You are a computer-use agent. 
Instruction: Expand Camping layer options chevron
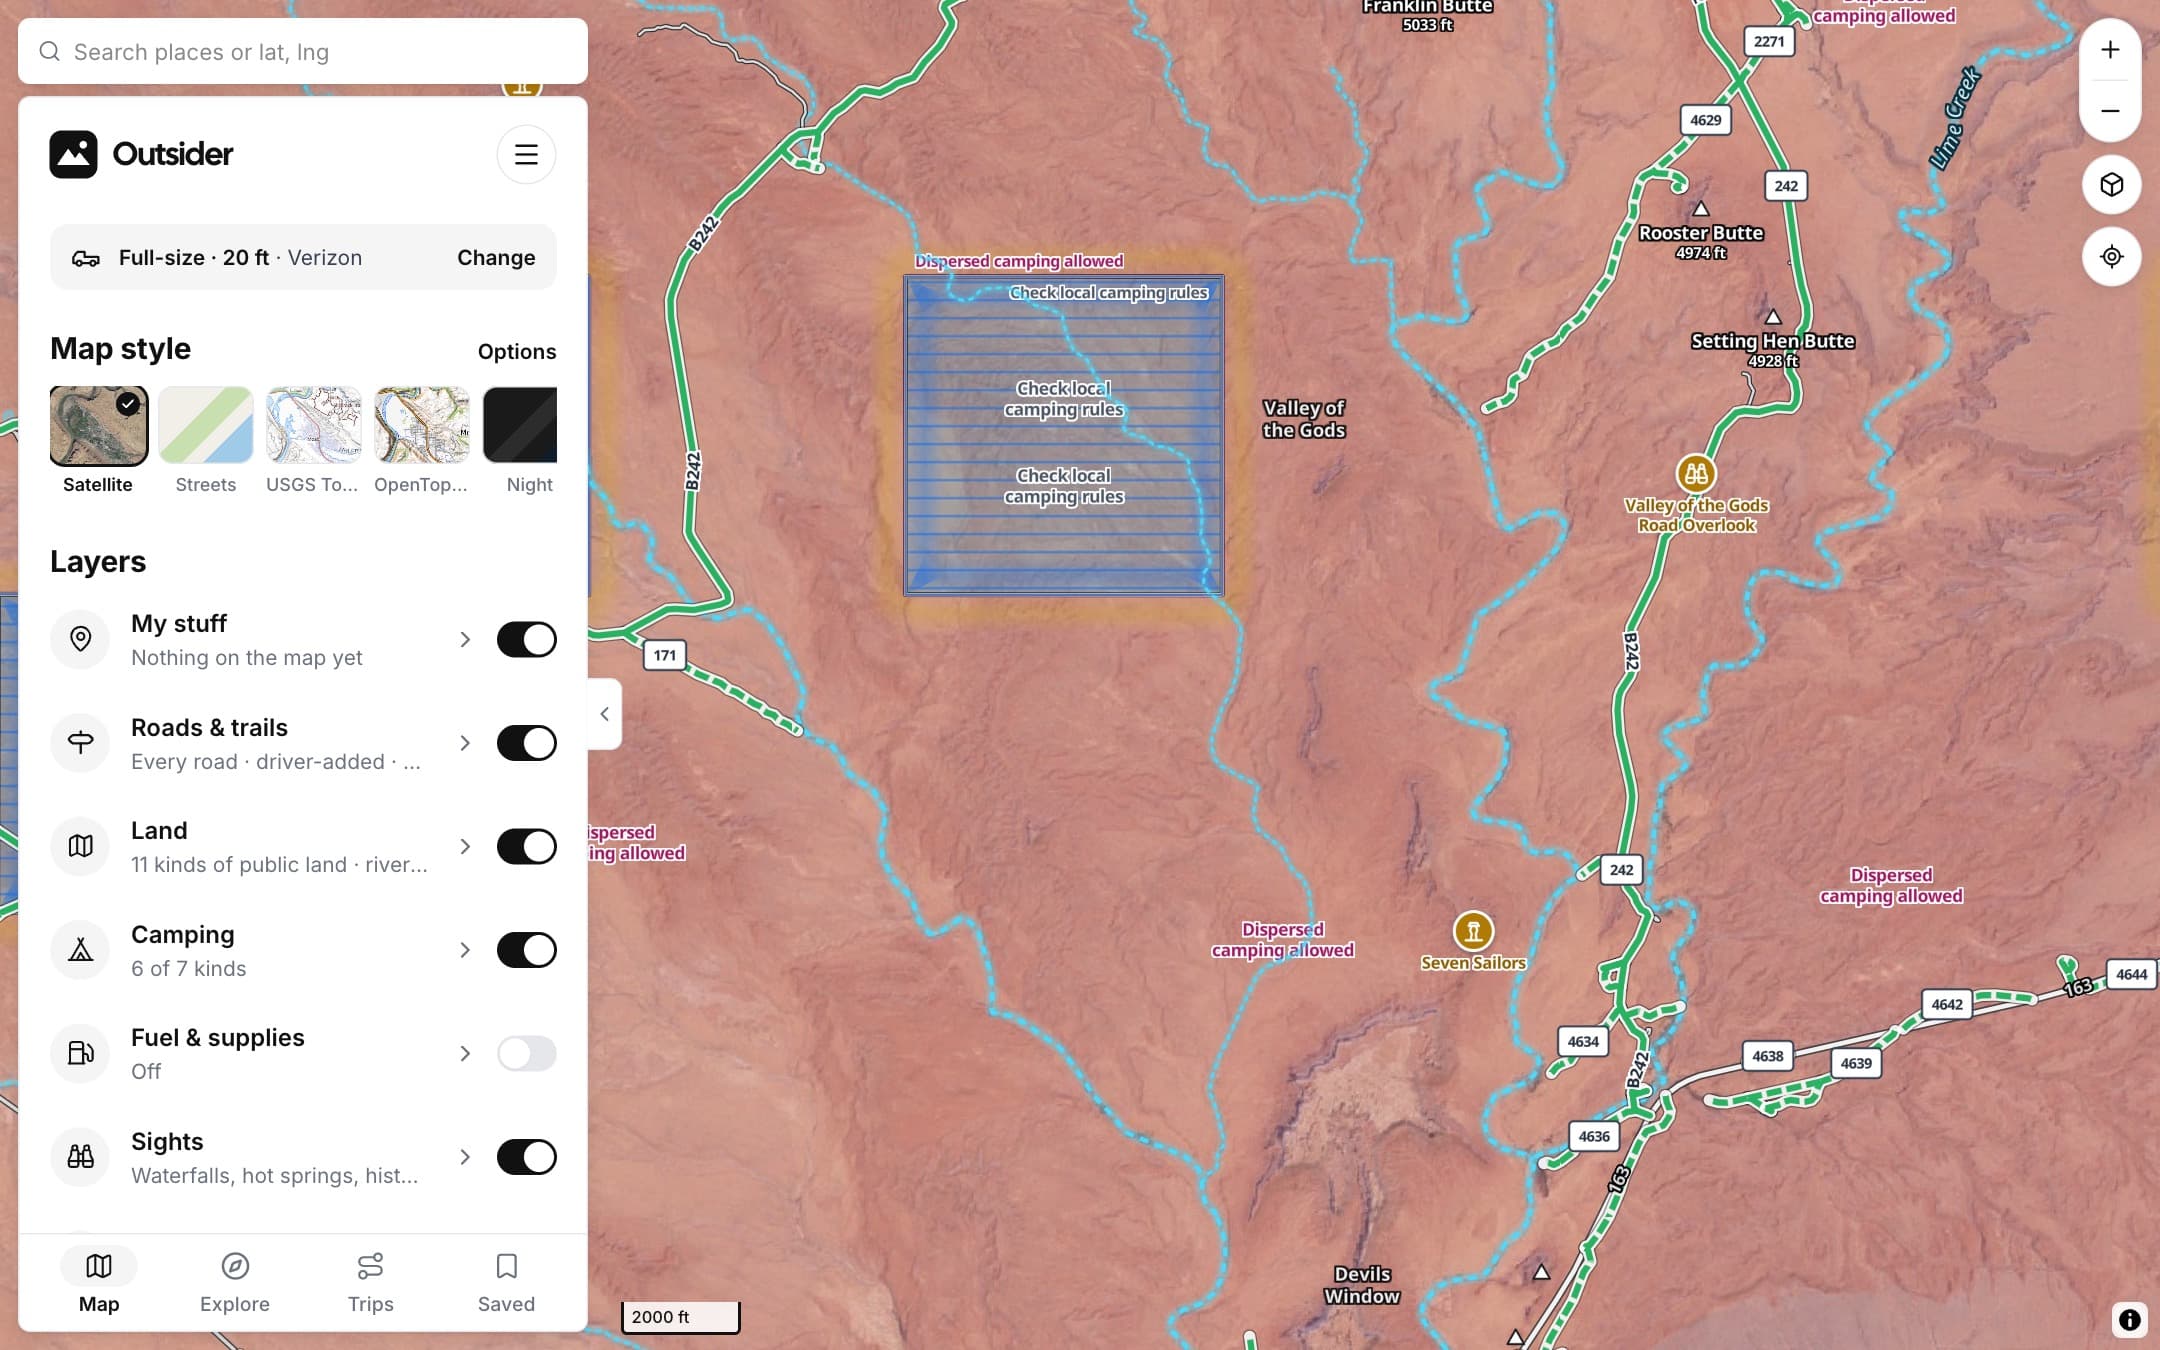pos(465,950)
